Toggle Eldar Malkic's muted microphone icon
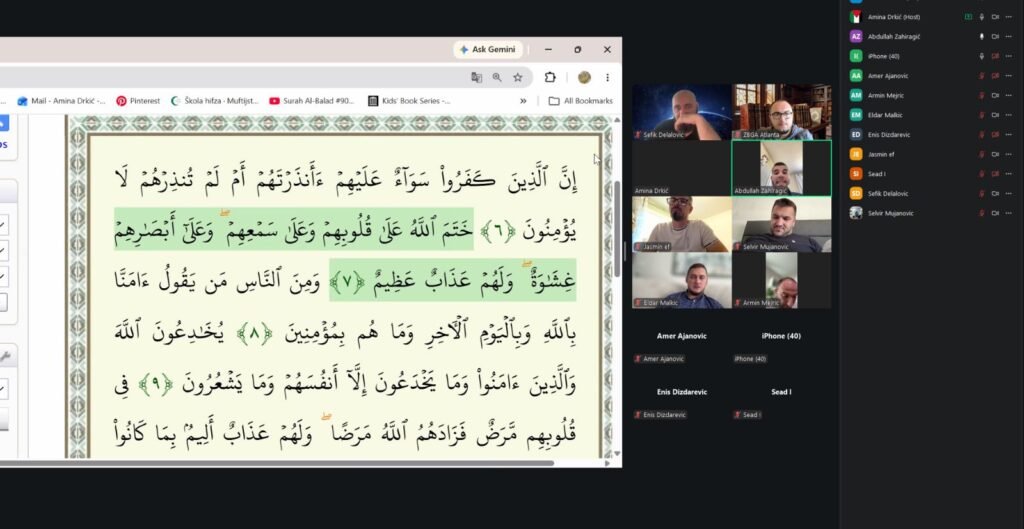 (x=982, y=115)
